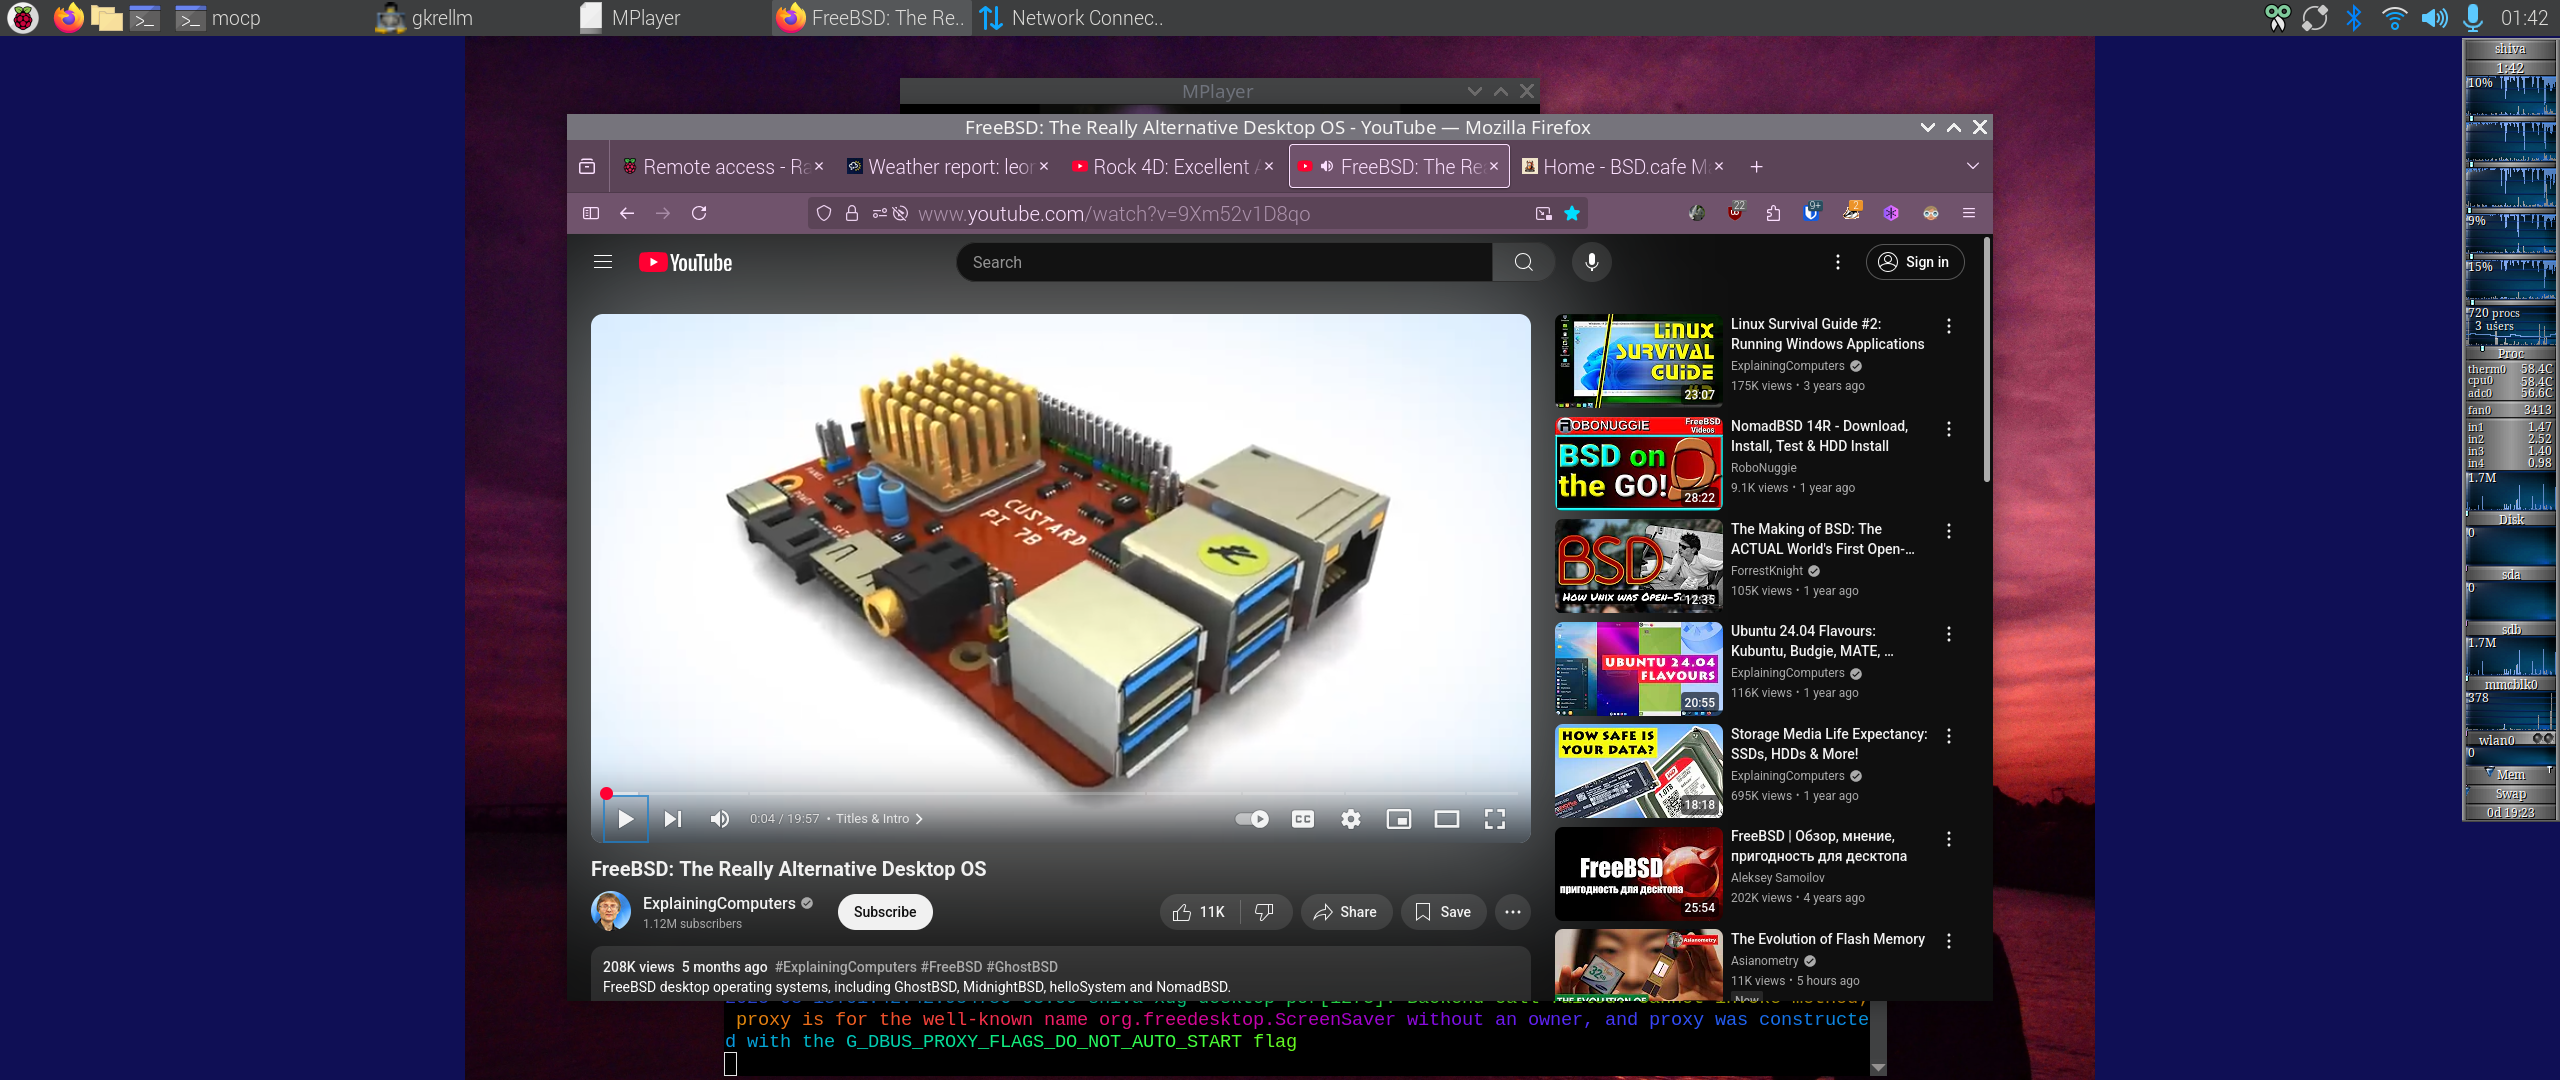Open more actions ellipsis below video

click(x=1513, y=912)
